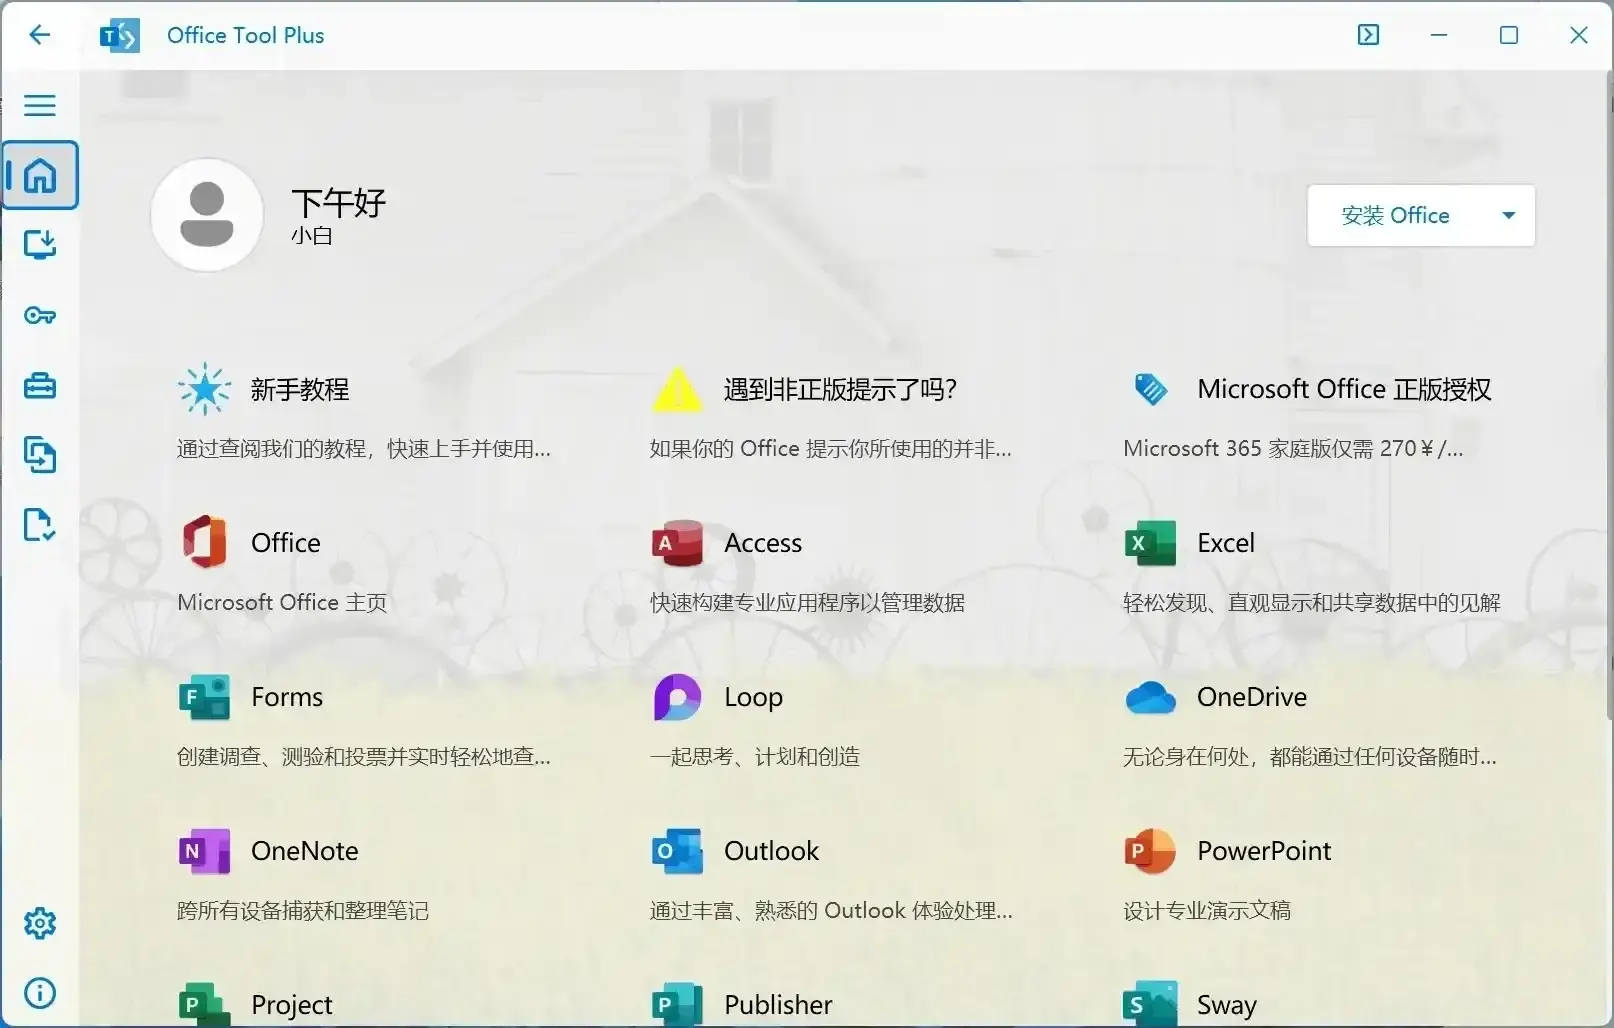Click the 新手教程 star icon
Image resolution: width=1614 pixels, height=1028 pixels.
204,388
